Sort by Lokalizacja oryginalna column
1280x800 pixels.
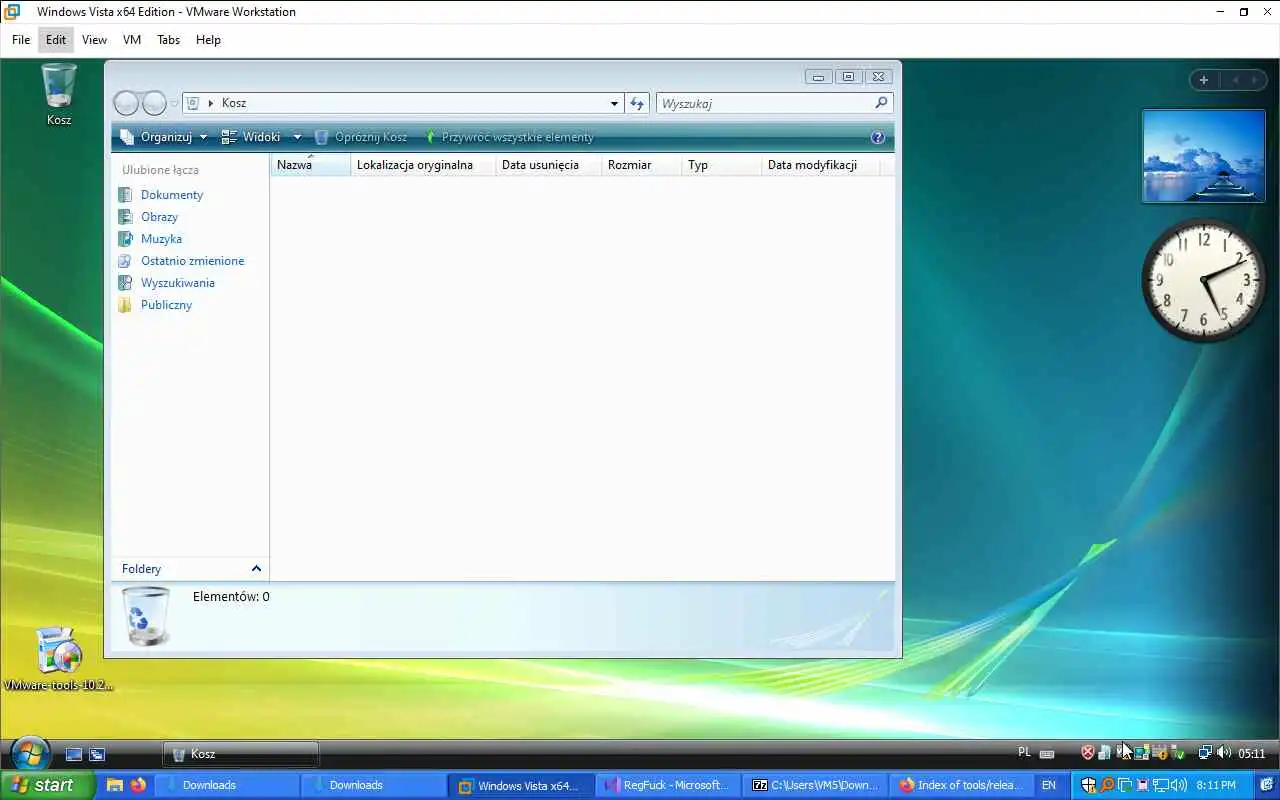click(423, 165)
